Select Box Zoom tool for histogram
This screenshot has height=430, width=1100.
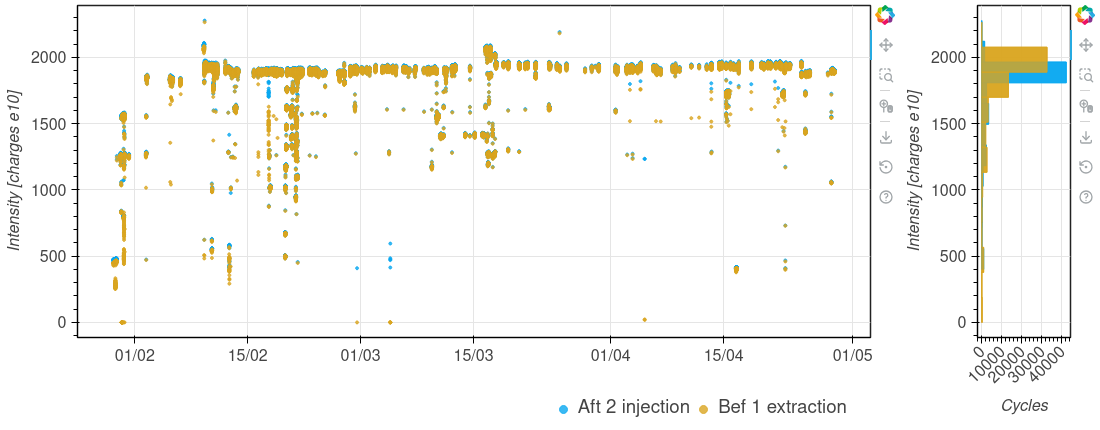1085,75
